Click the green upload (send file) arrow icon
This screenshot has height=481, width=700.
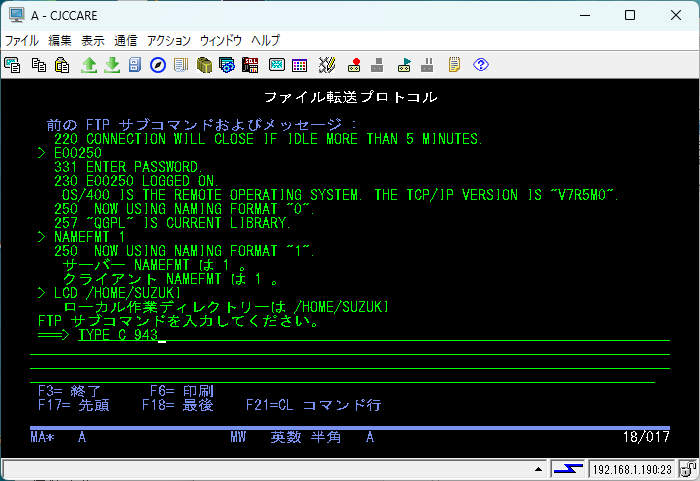[89, 65]
